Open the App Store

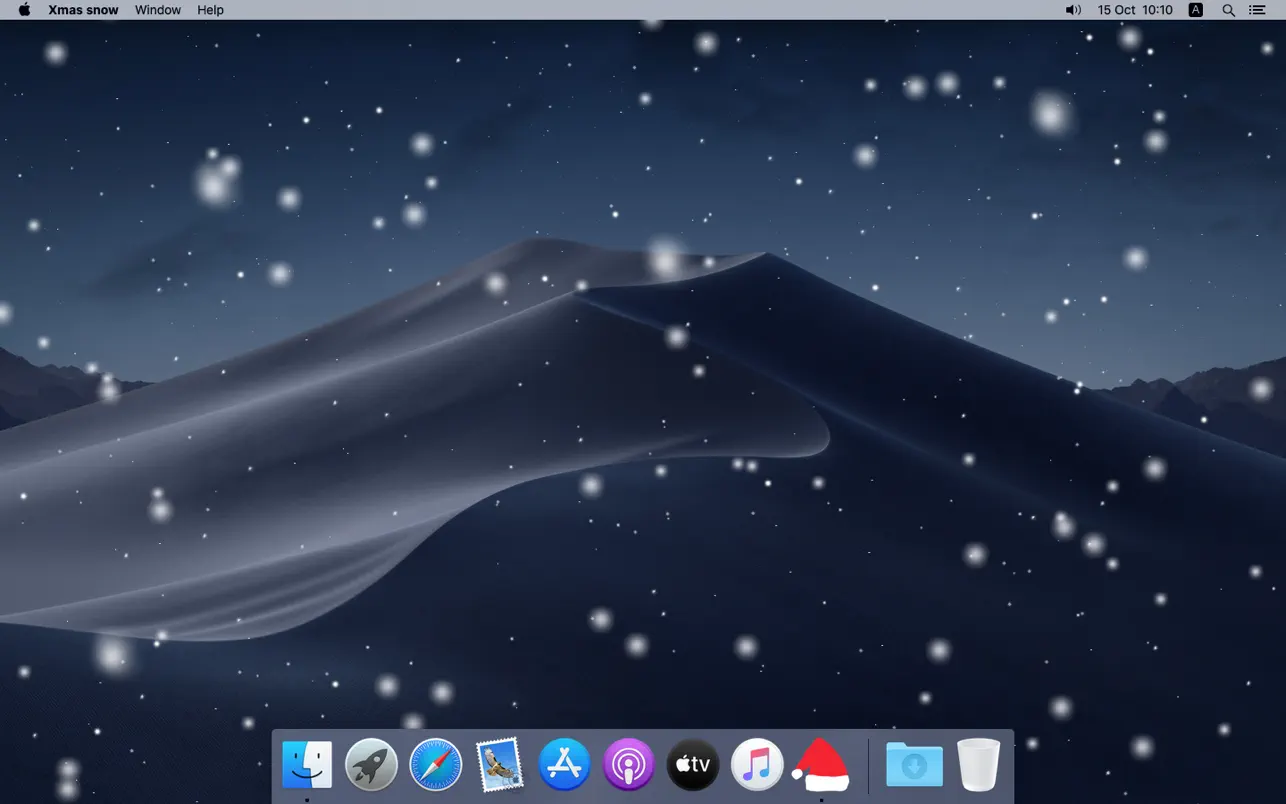[563, 764]
